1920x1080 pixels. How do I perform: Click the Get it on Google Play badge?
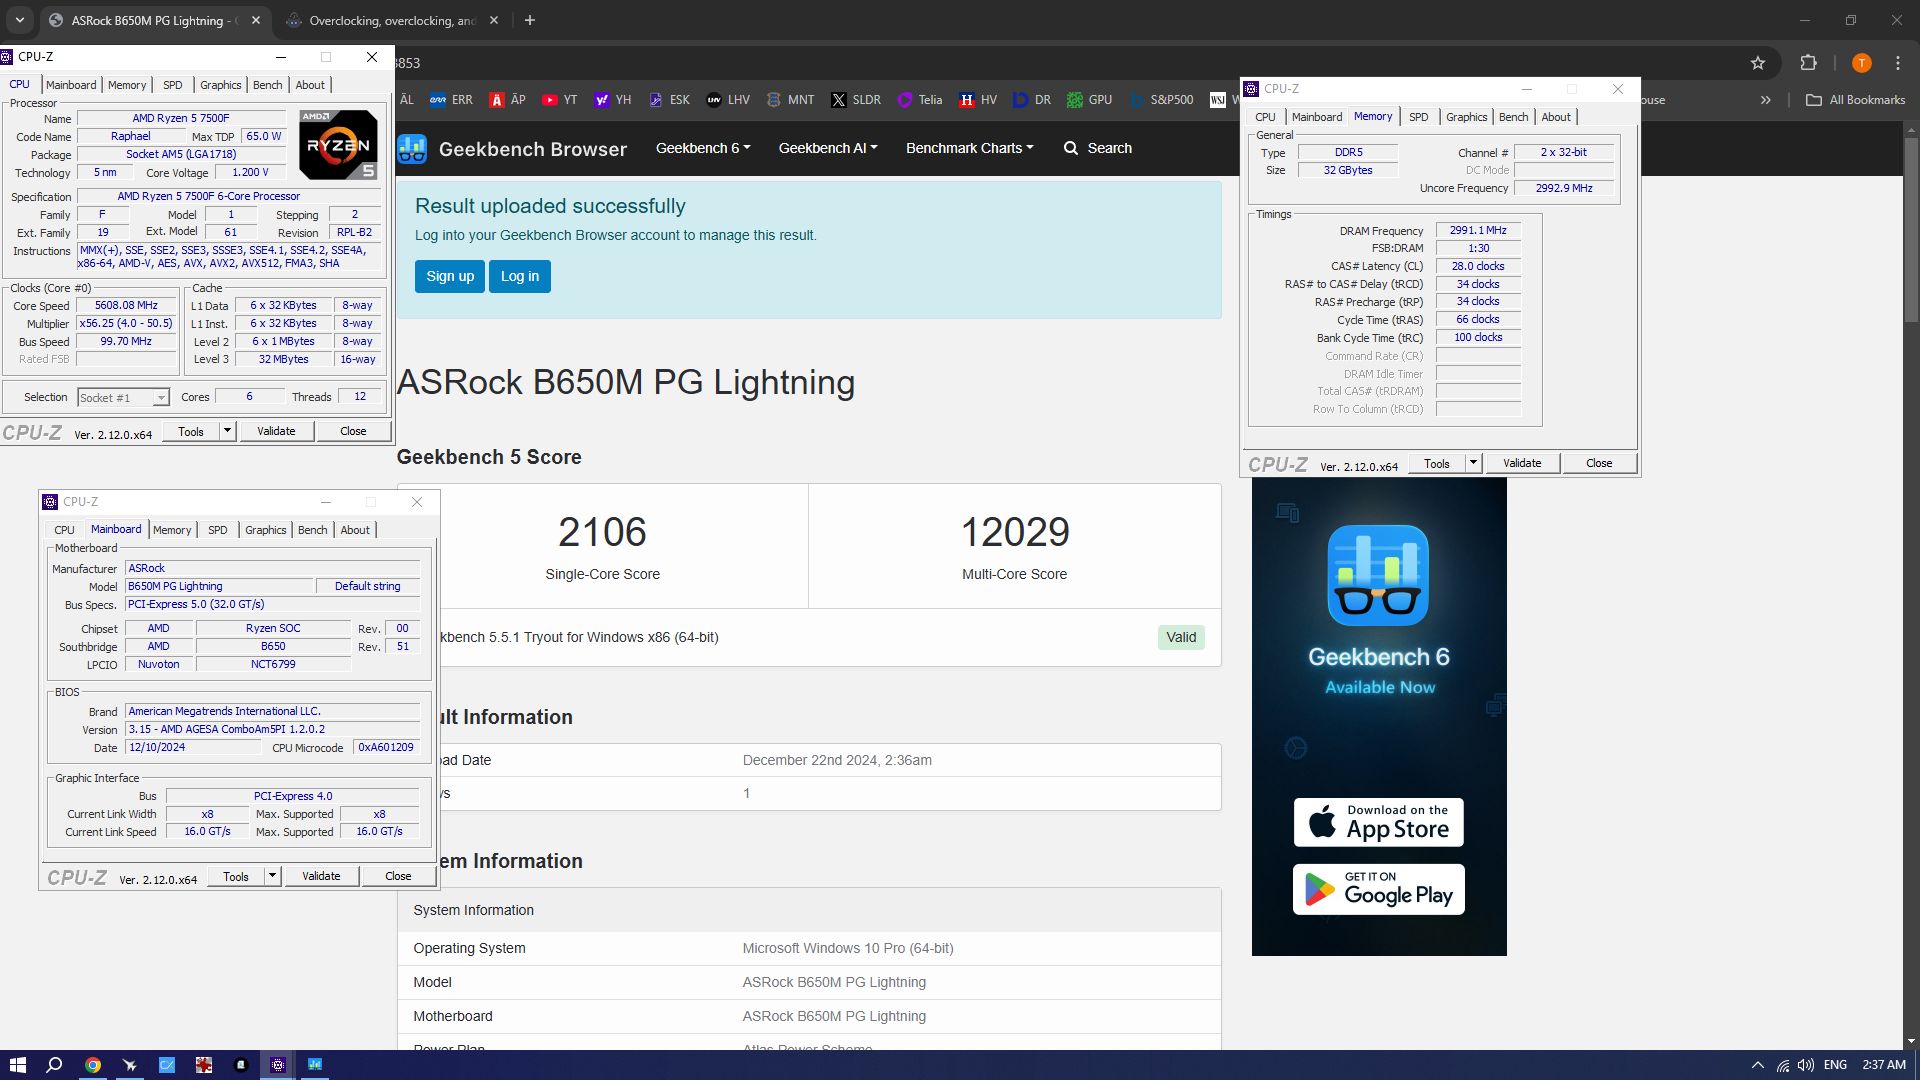point(1379,889)
